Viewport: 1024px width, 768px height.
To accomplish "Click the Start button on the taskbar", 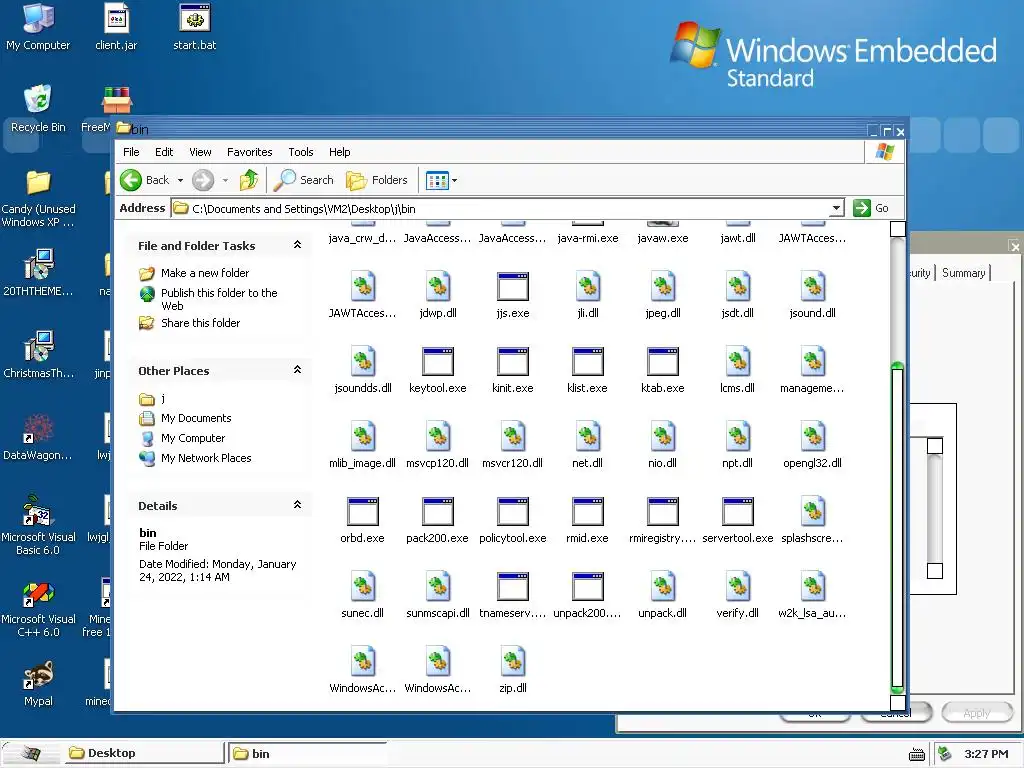I will 31,753.
